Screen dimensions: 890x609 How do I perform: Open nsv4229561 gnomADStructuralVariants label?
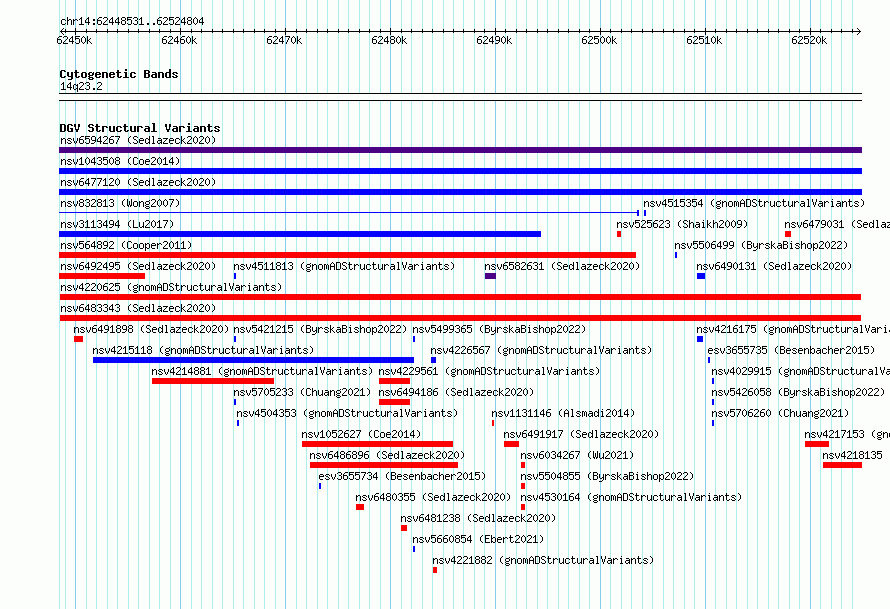[x=489, y=371]
